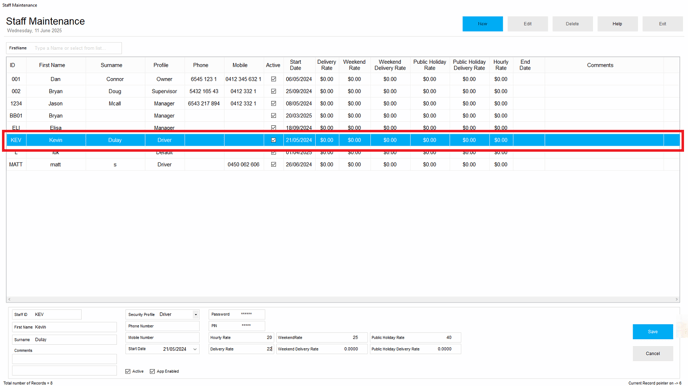The height and width of the screenshot is (386, 688).
Task: Save the staff record
Action: coord(652,332)
